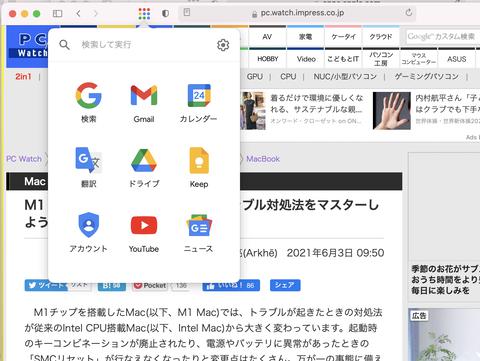Click the magnifier icon in the launcher popup

tap(64, 45)
